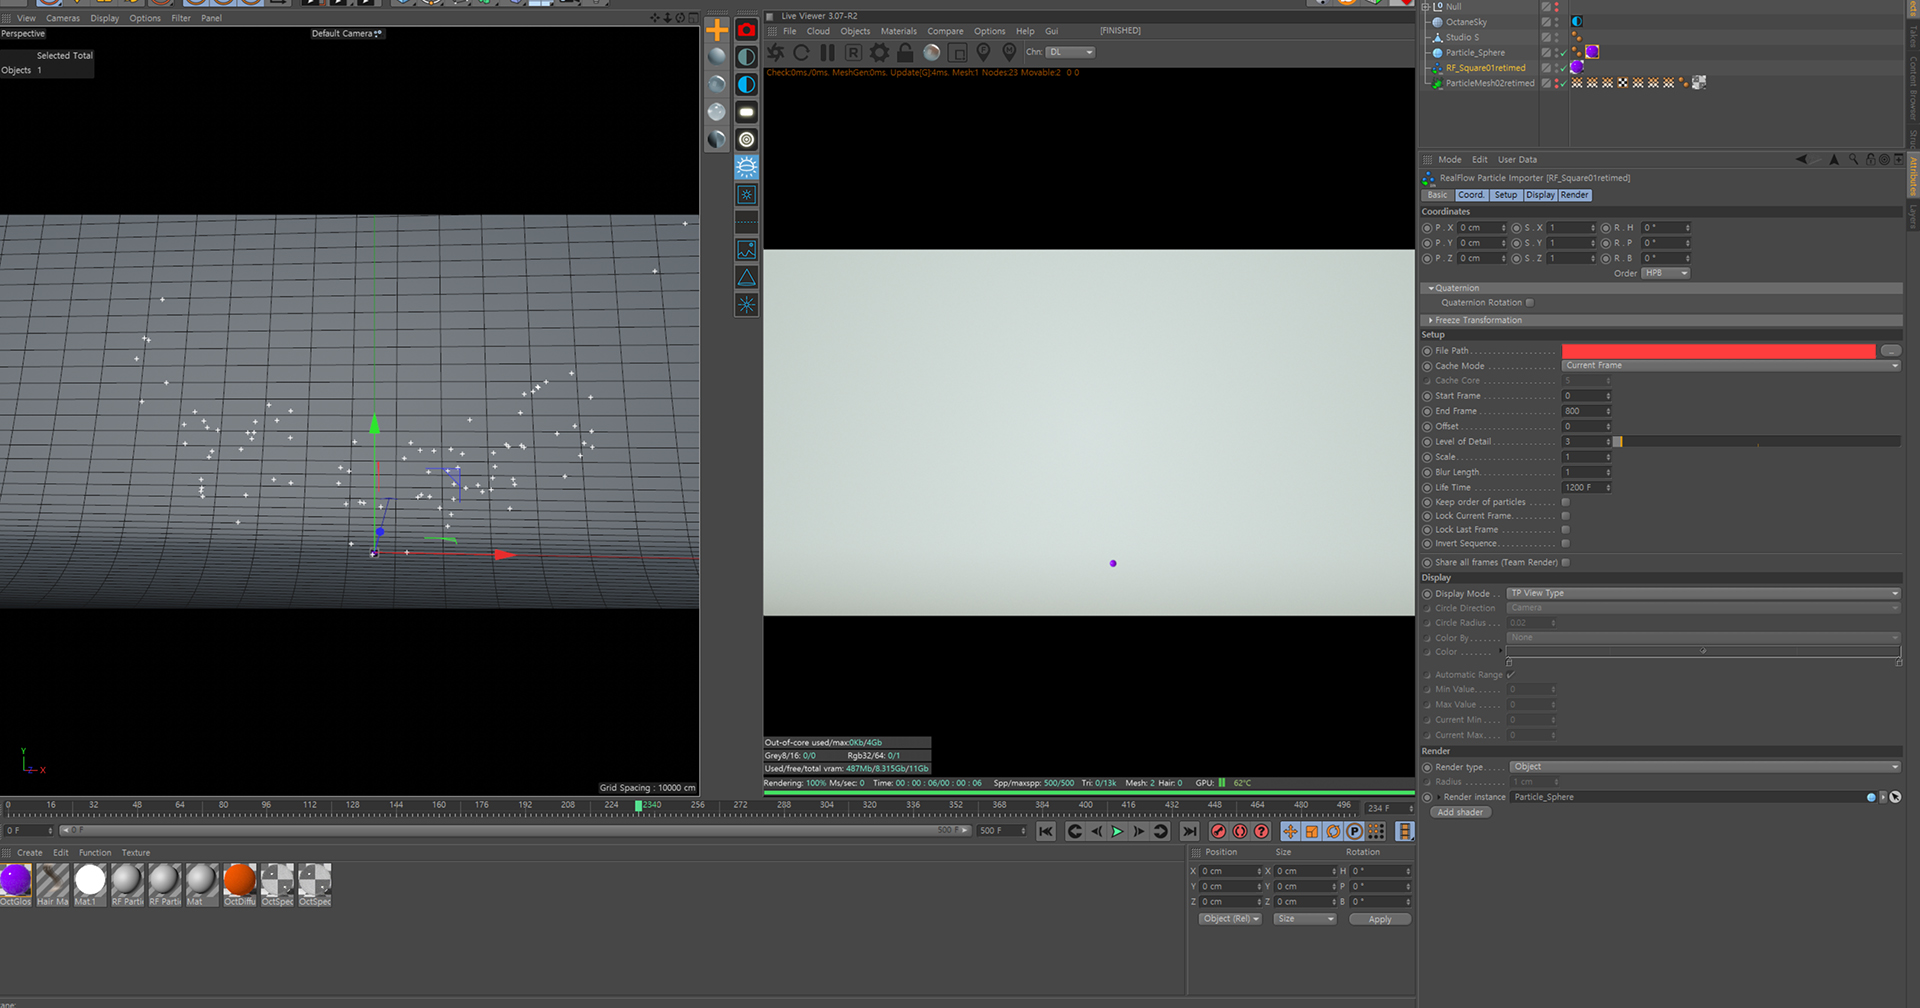Open viewport Cameras menu
The height and width of the screenshot is (1008, 1920).
[x=63, y=18]
